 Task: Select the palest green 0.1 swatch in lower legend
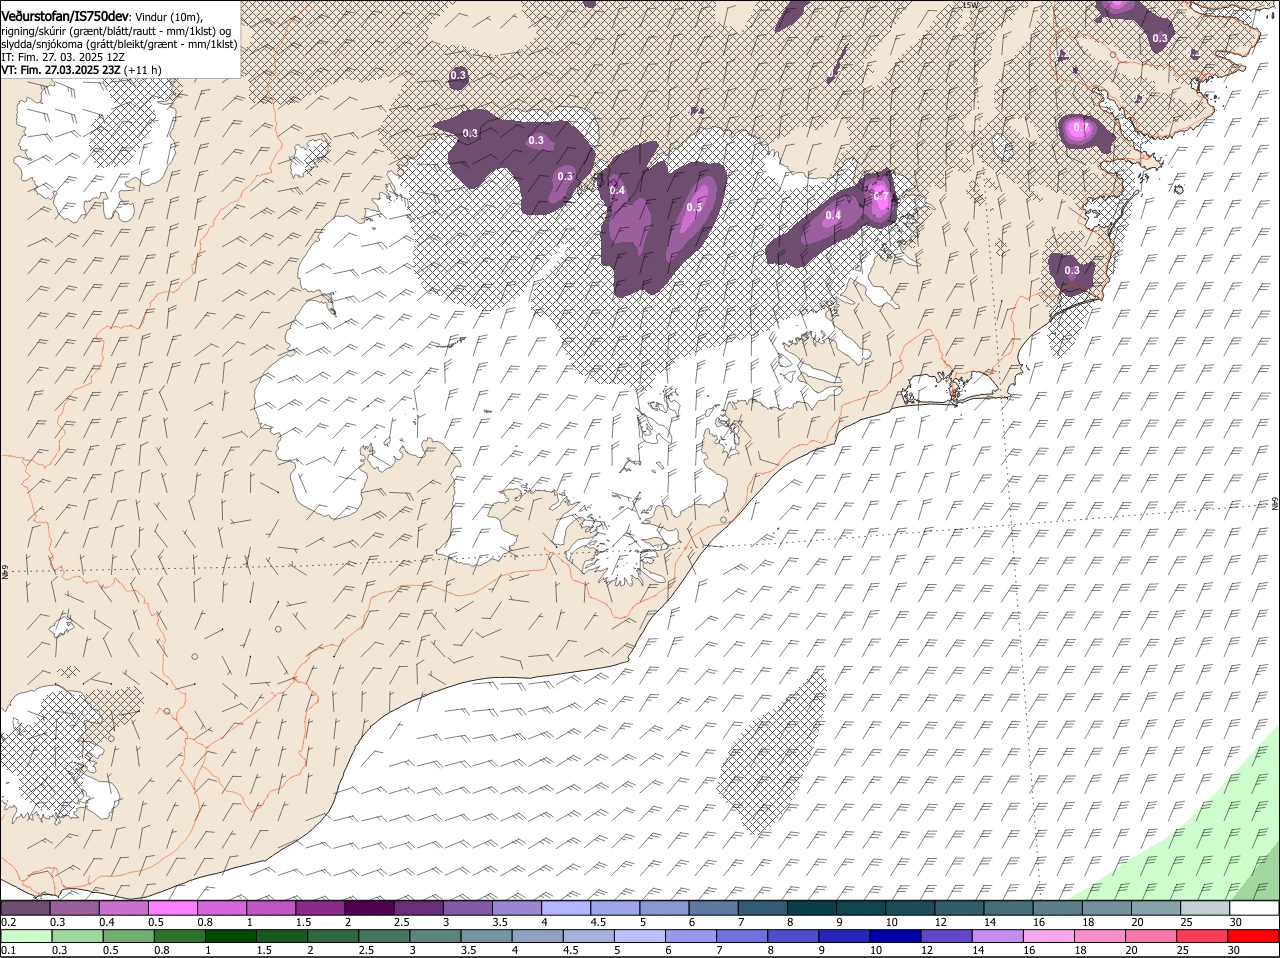pyautogui.click(x=25, y=937)
